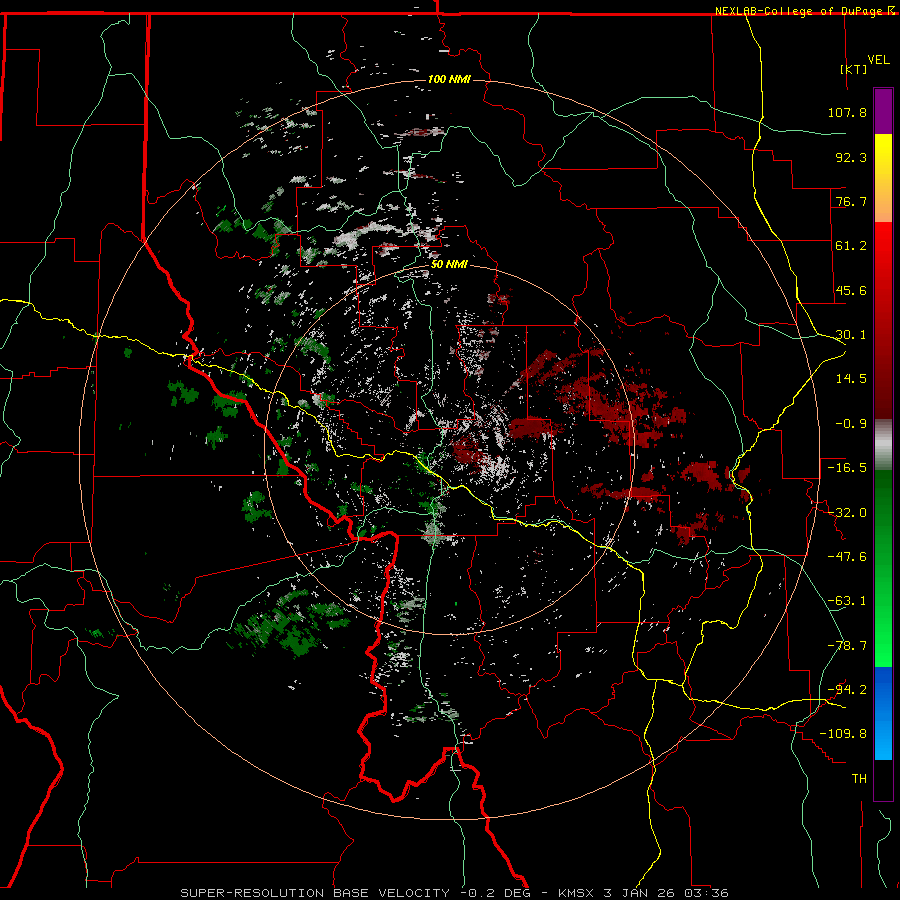
Task: Click the 3 JAN 26 03:36 timestamp
Action: [666, 893]
